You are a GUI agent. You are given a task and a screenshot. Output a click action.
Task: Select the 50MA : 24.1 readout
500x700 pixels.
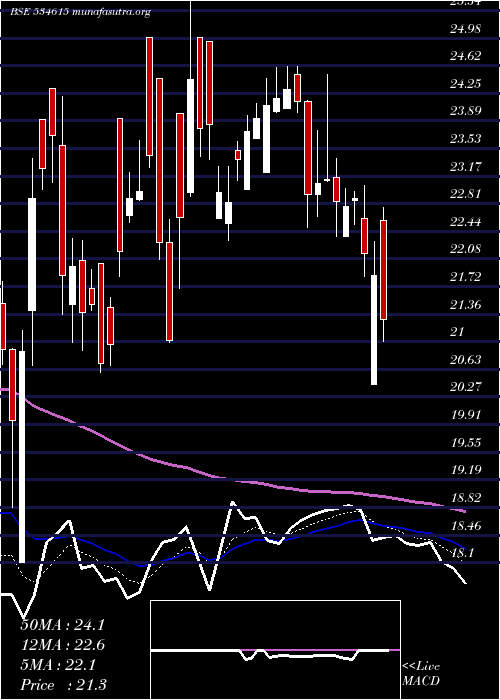pos(62,625)
